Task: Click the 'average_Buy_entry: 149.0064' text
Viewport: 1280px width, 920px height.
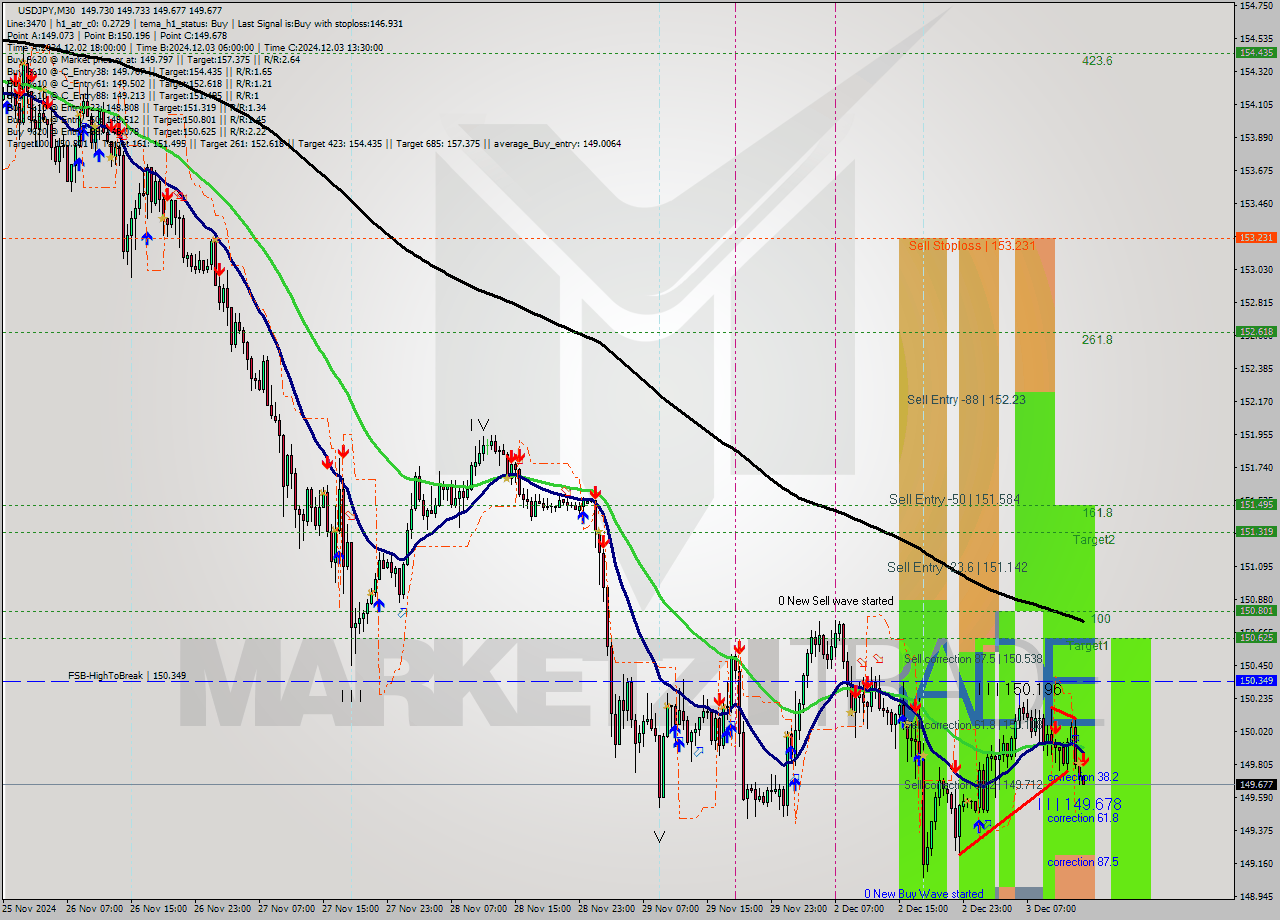Action: (556, 144)
